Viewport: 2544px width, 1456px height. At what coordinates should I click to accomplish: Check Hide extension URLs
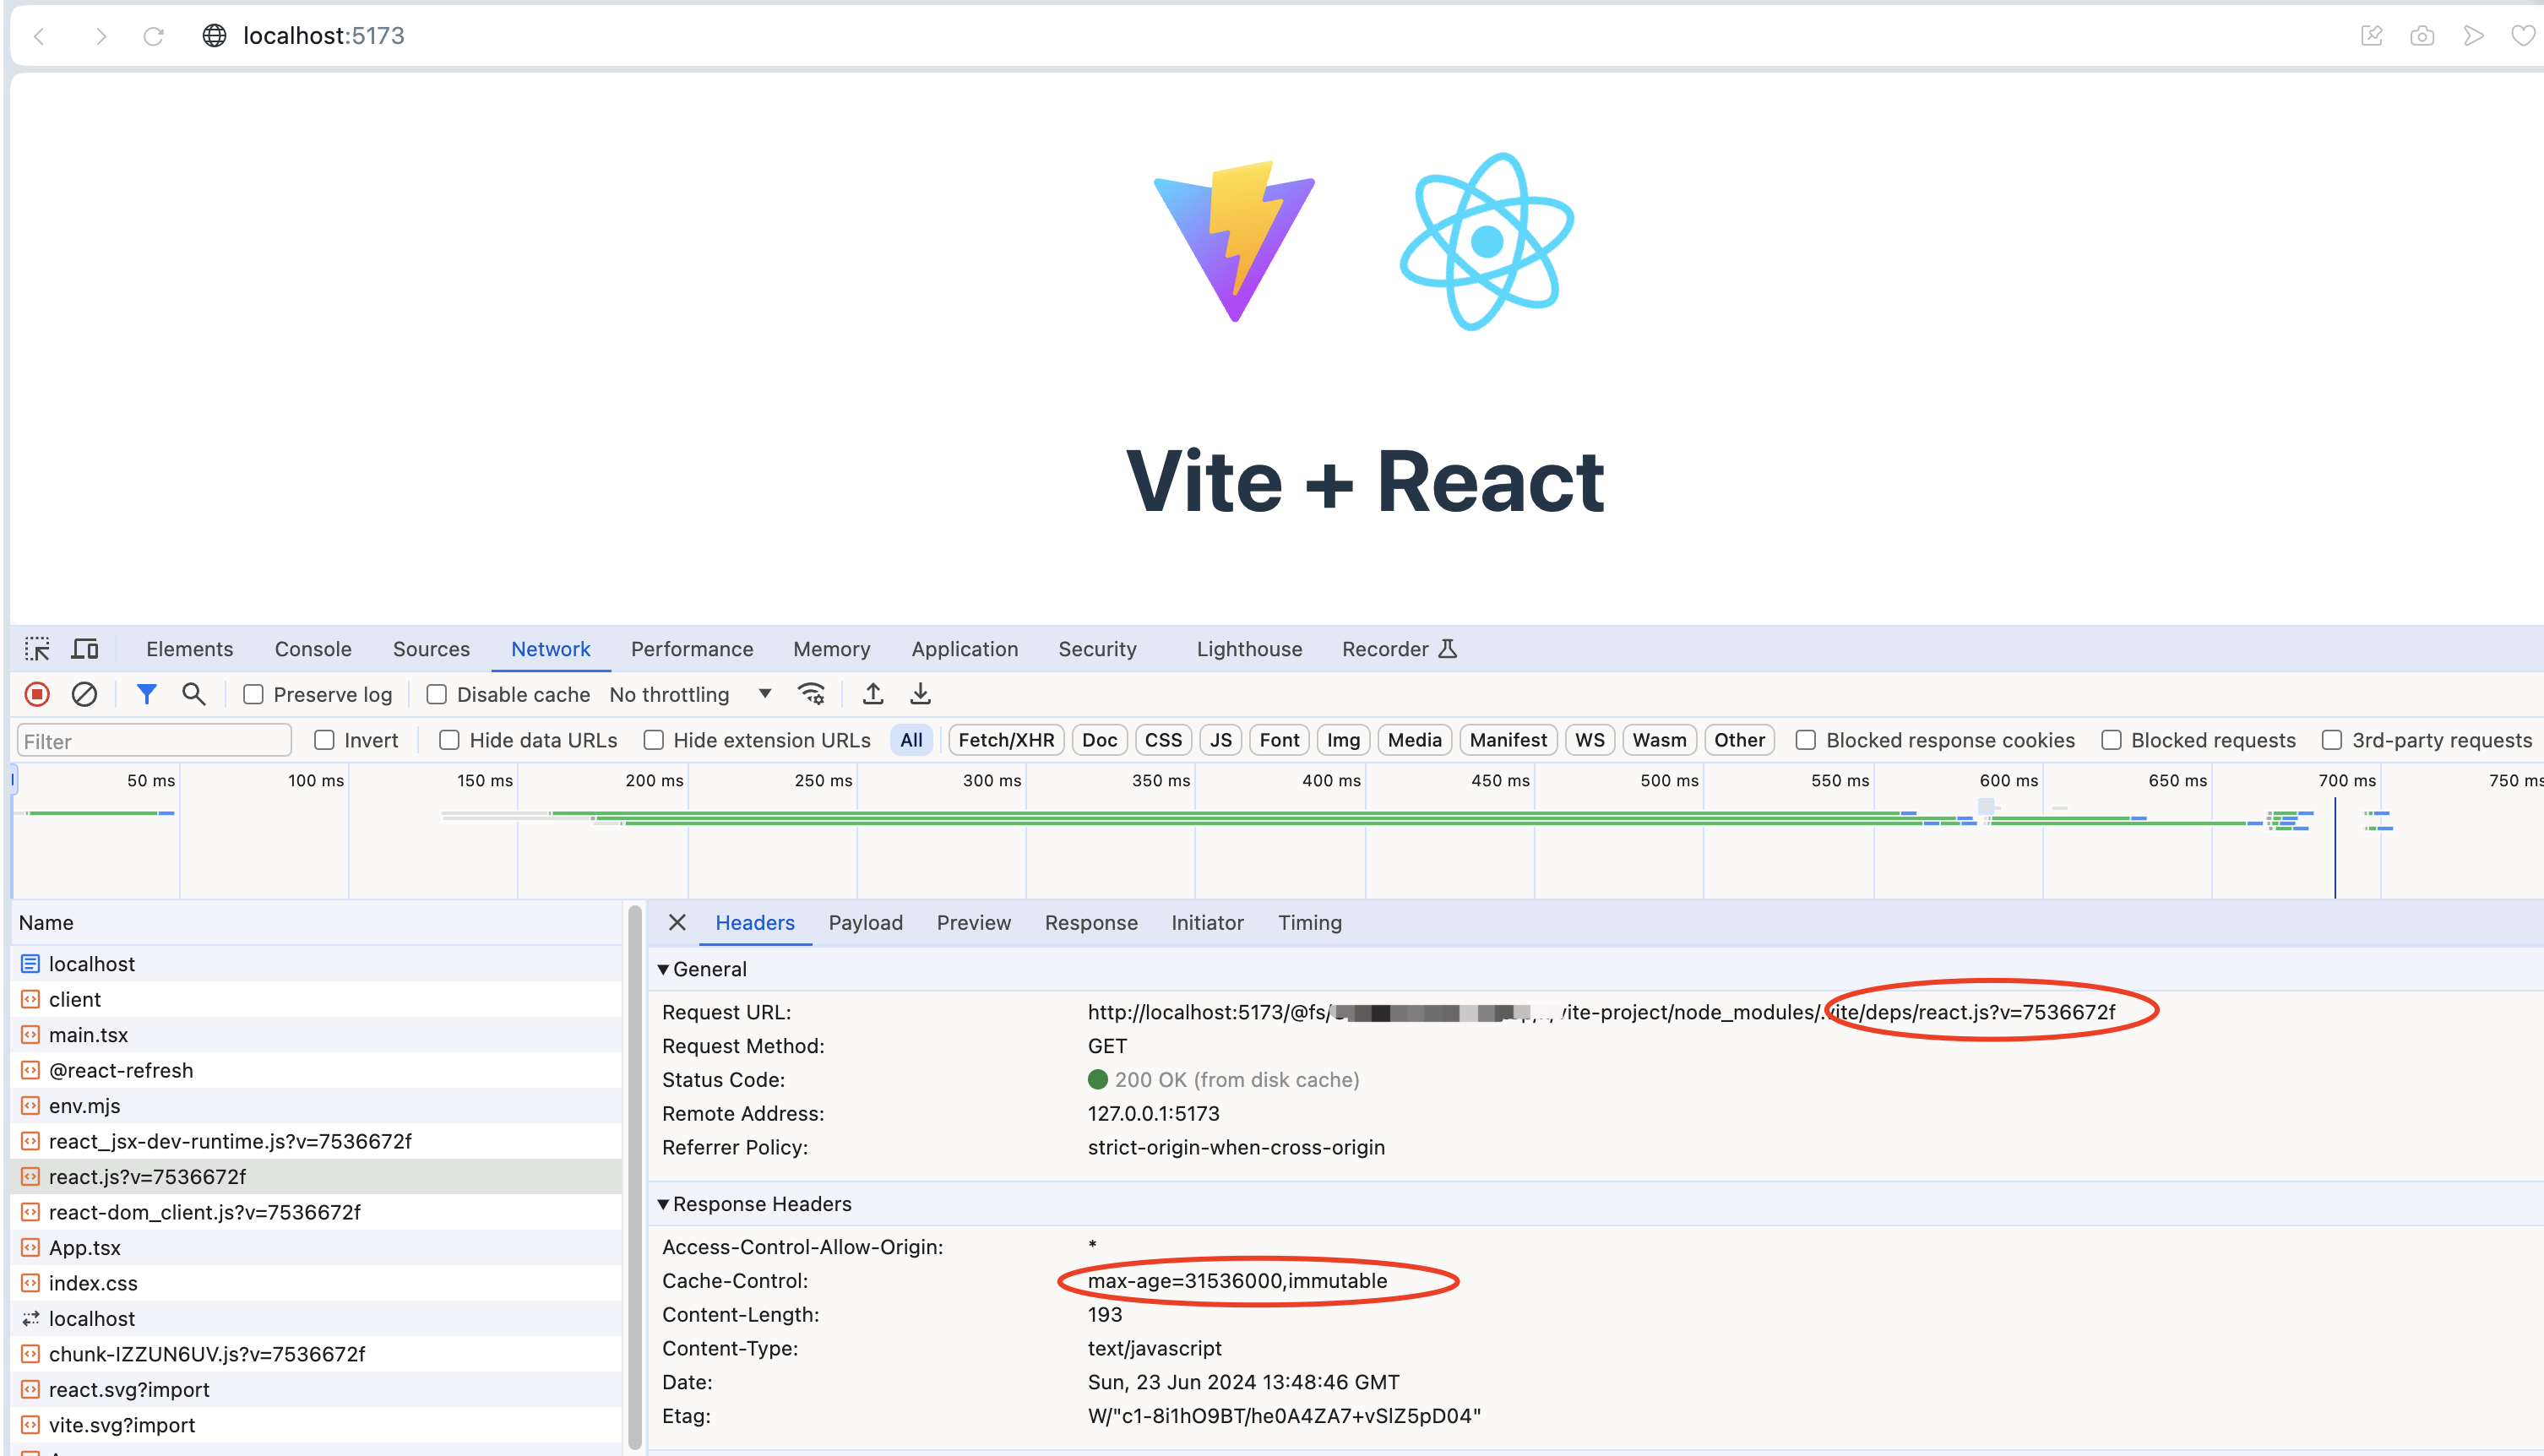[x=653, y=740]
